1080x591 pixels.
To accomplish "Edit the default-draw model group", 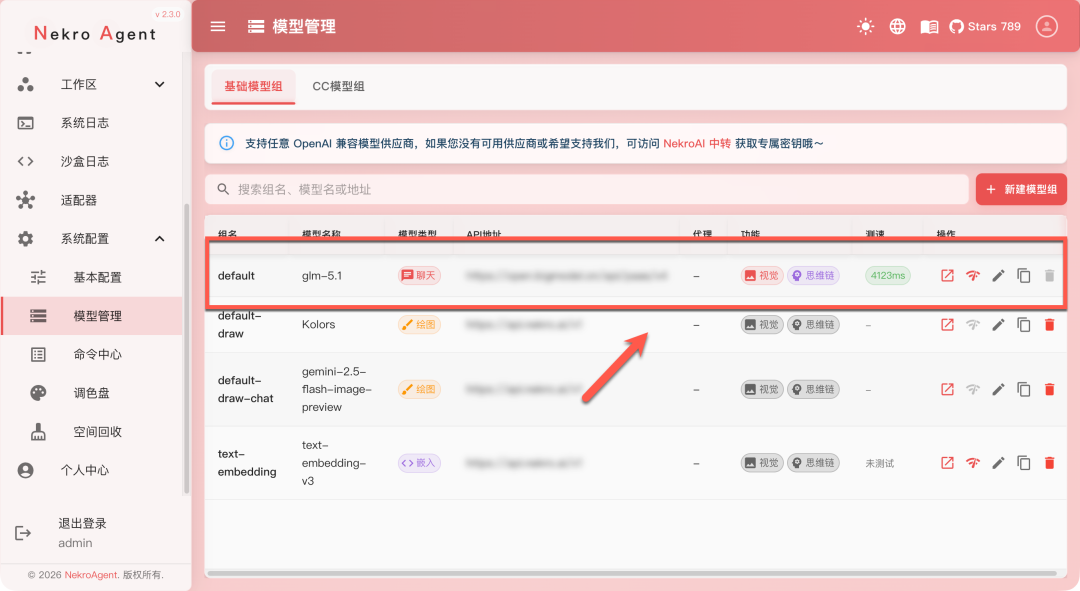I will (x=998, y=324).
